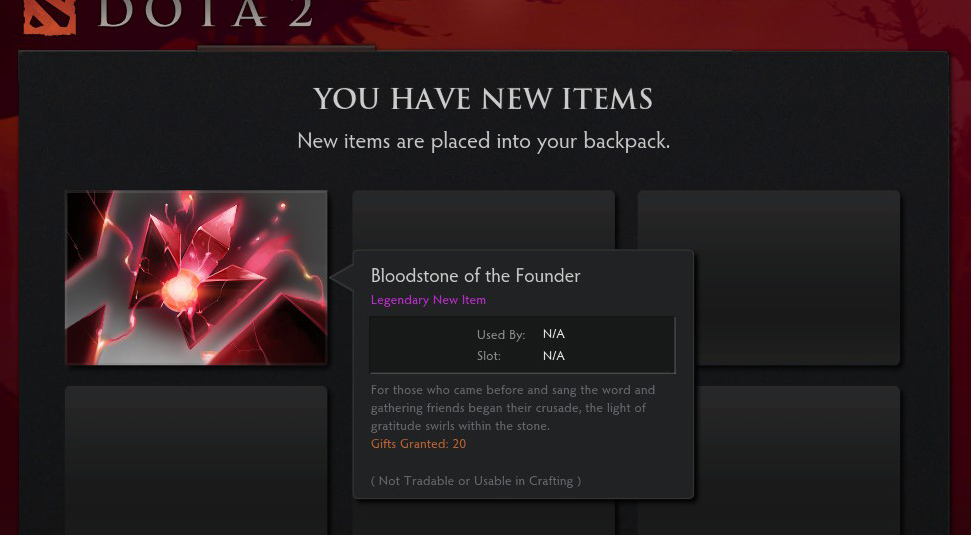Viewport: 971px width, 535px height.
Task: Click the purple "Legendary New Item" label
Action: [428, 300]
